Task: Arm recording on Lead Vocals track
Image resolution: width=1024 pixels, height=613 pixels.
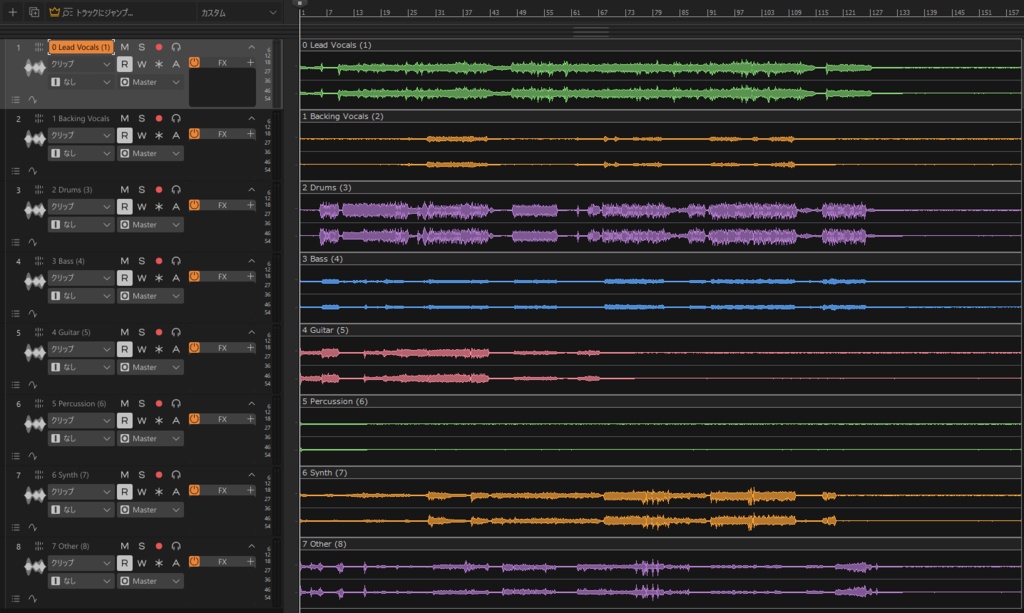Action: (x=159, y=47)
